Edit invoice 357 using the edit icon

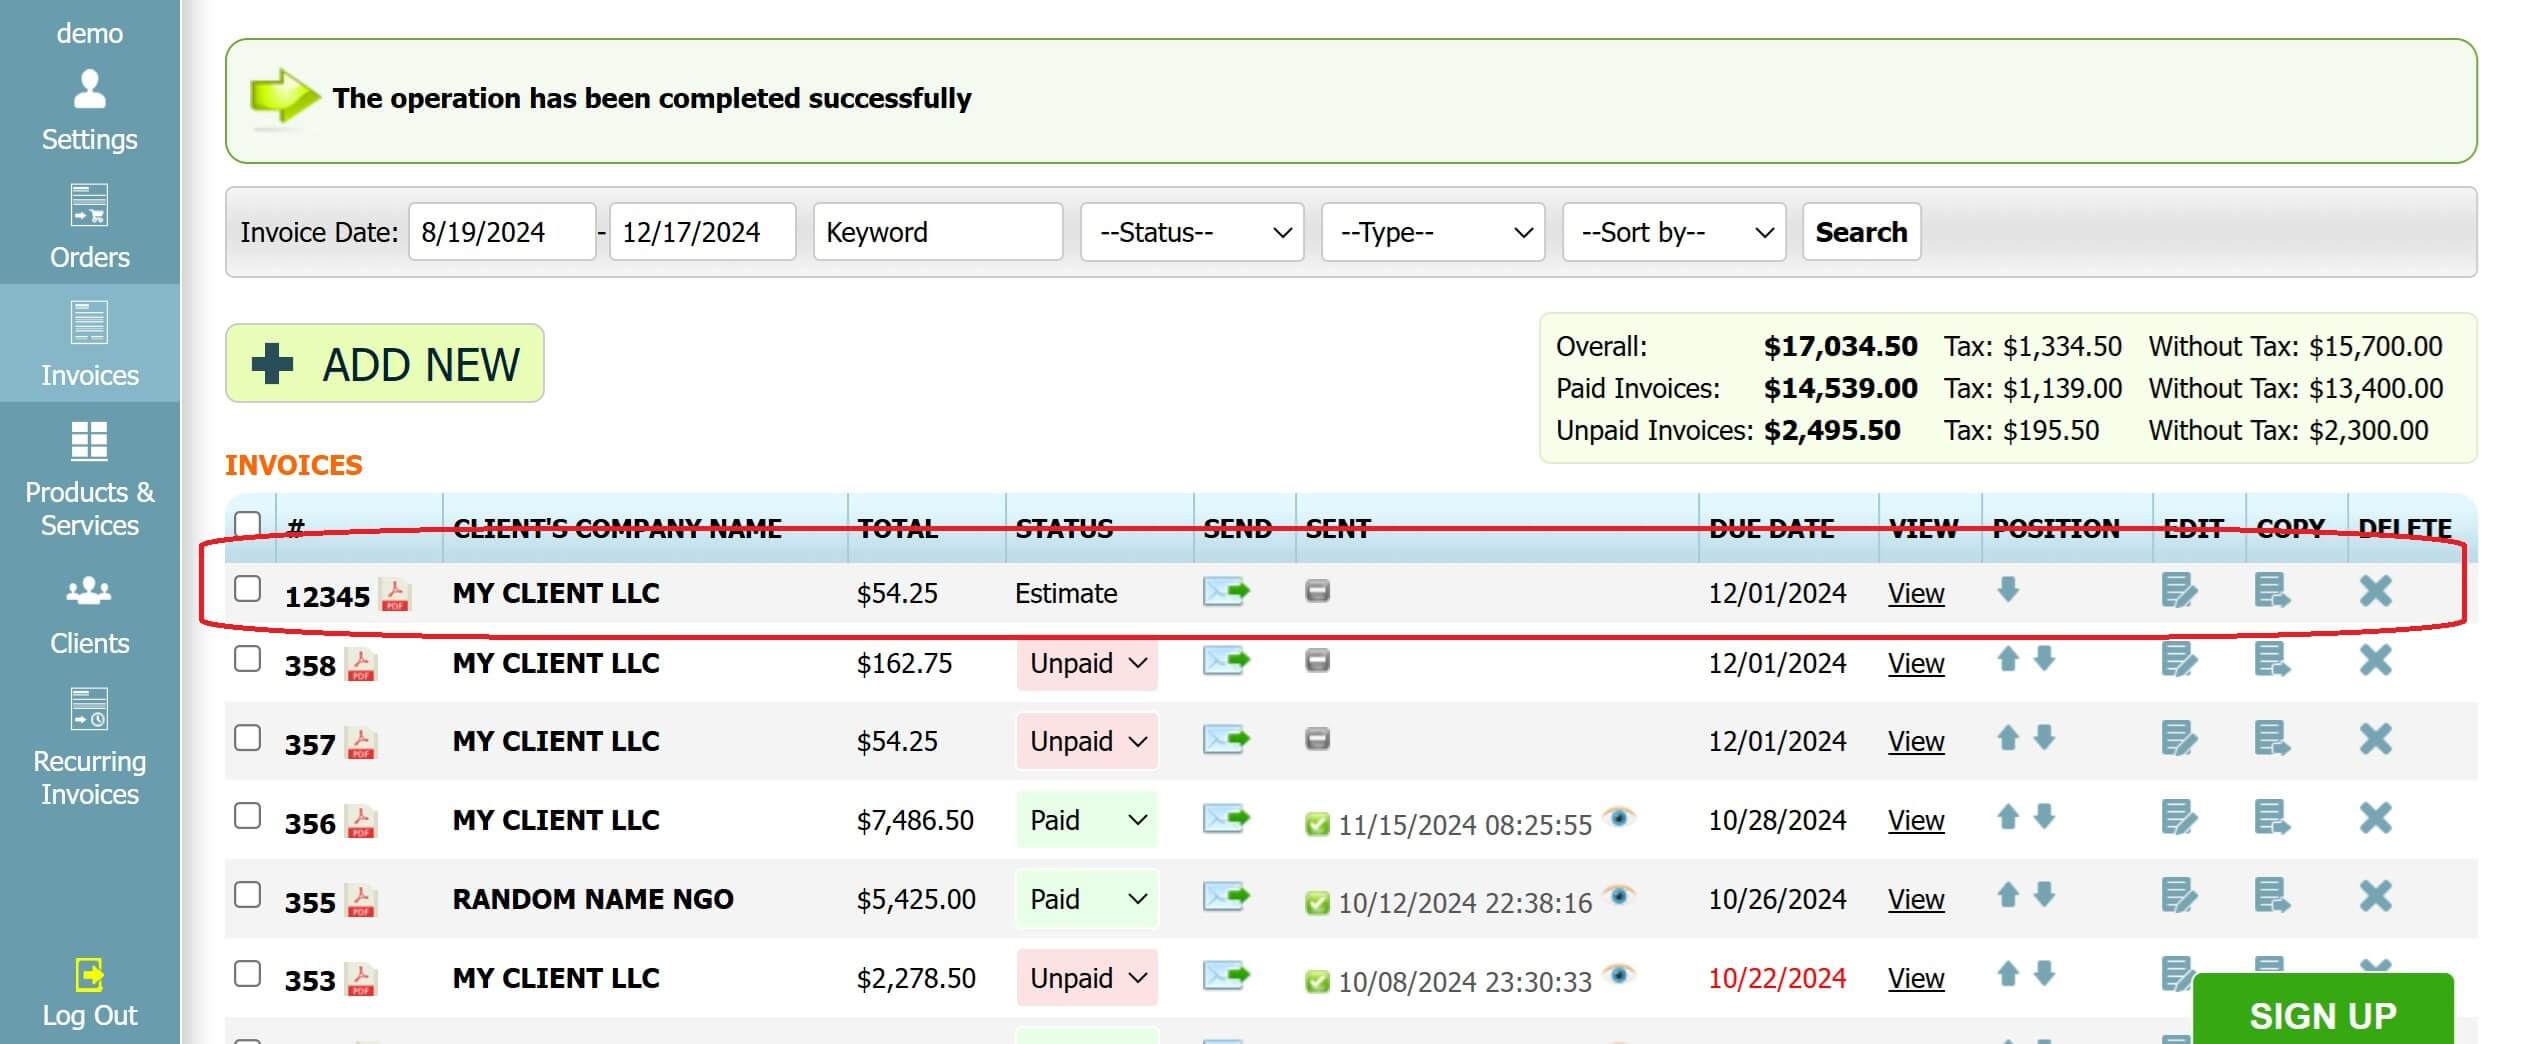[2178, 740]
